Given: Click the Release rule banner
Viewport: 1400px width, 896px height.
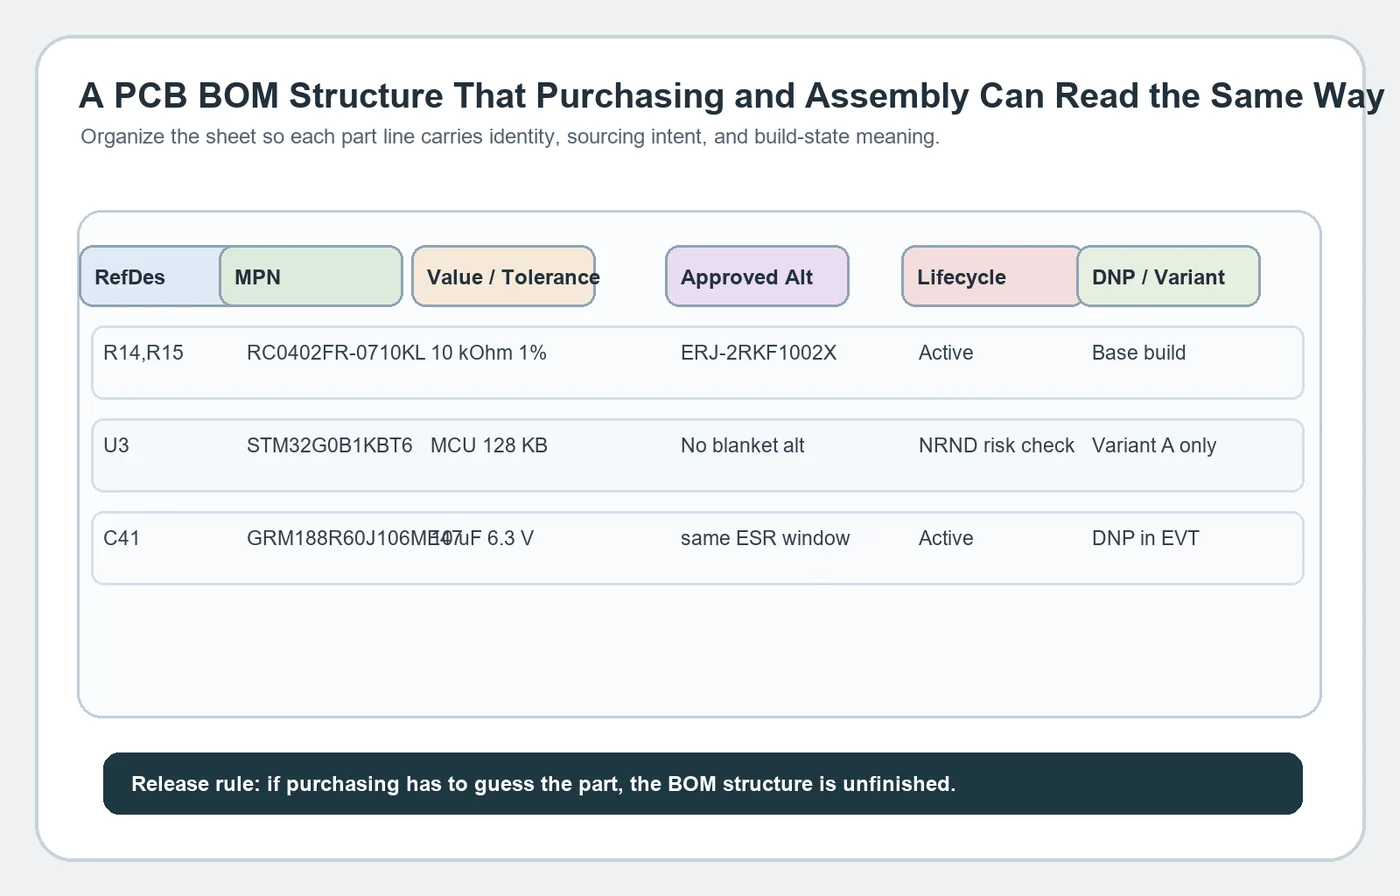Looking at the screenshot, I should 703,784.
